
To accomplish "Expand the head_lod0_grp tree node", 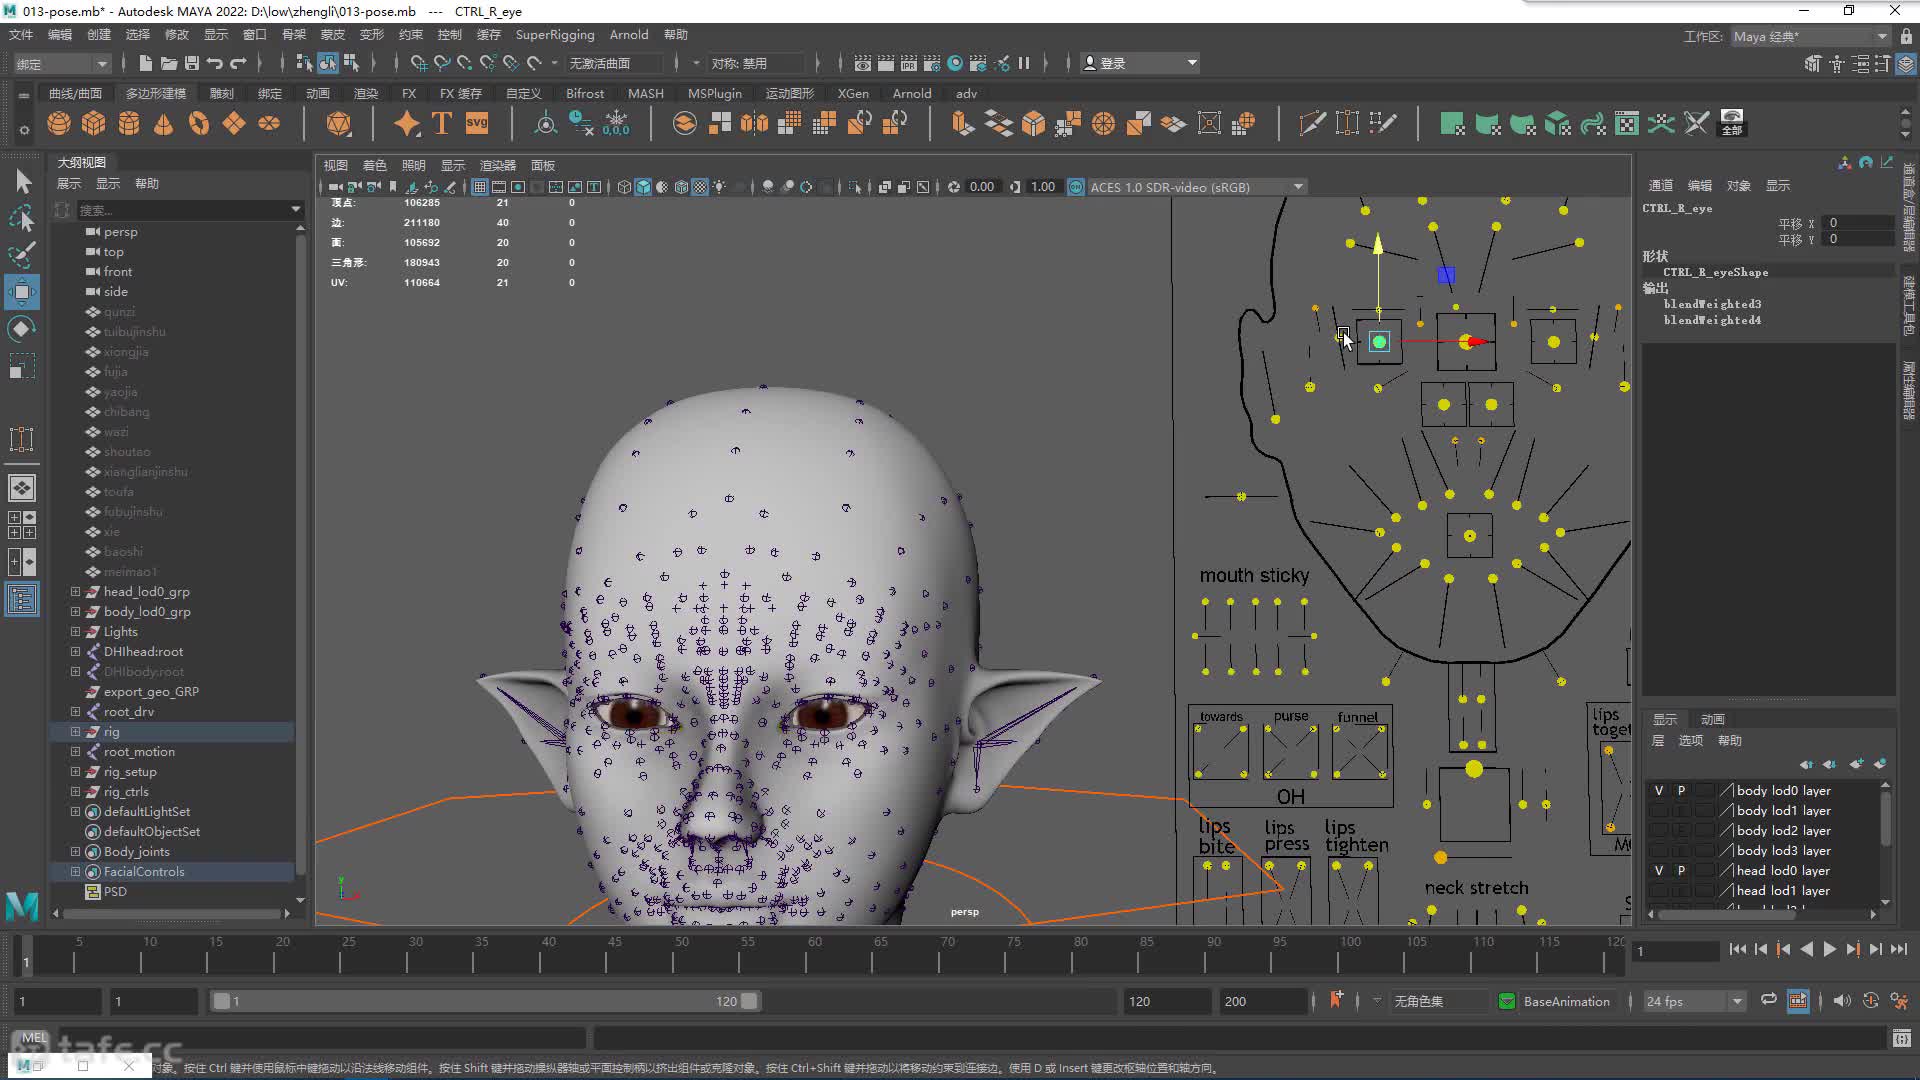I will 75,592.
